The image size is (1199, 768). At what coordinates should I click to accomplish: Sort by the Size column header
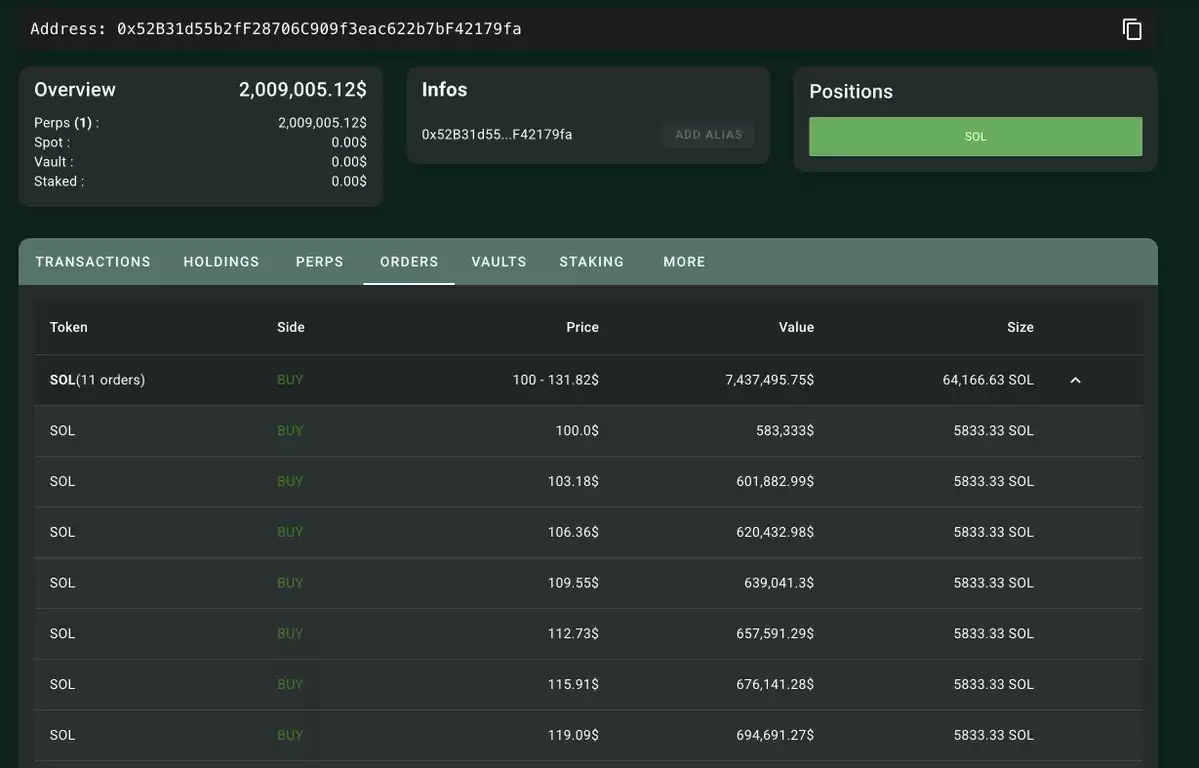pyautogui.click(x=1020, y=327)
